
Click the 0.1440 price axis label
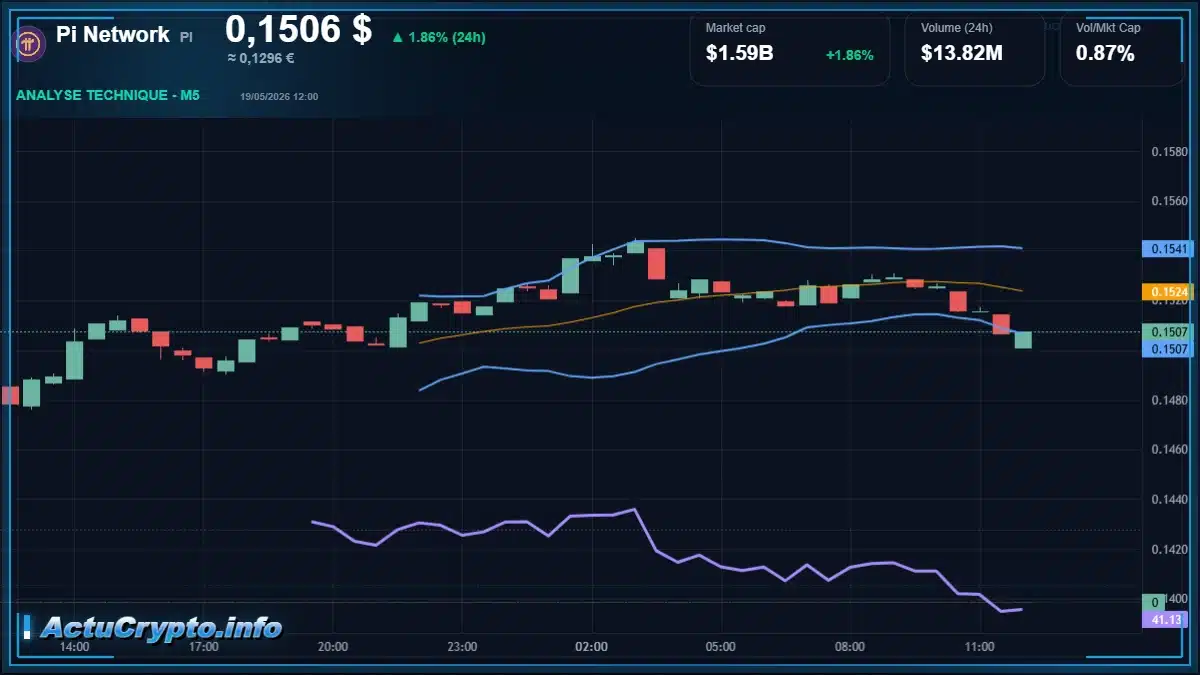(1168, 500)
